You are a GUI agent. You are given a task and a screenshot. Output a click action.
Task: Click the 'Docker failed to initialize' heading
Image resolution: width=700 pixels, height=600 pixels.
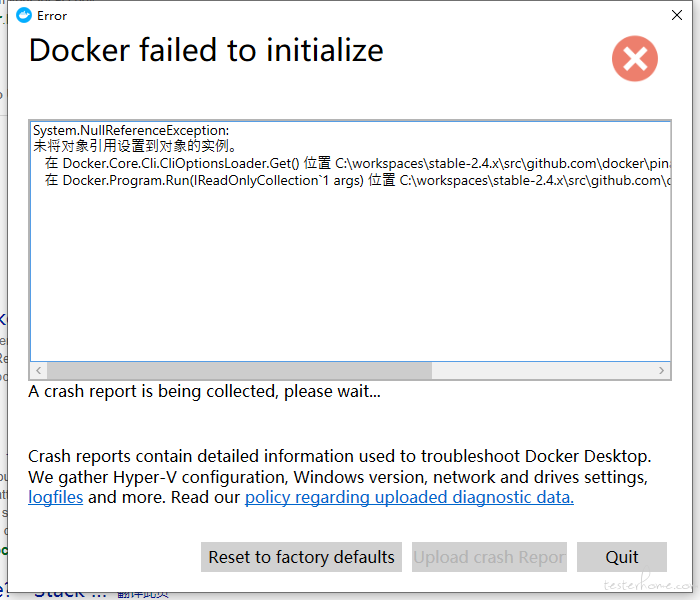click(206, 50)
